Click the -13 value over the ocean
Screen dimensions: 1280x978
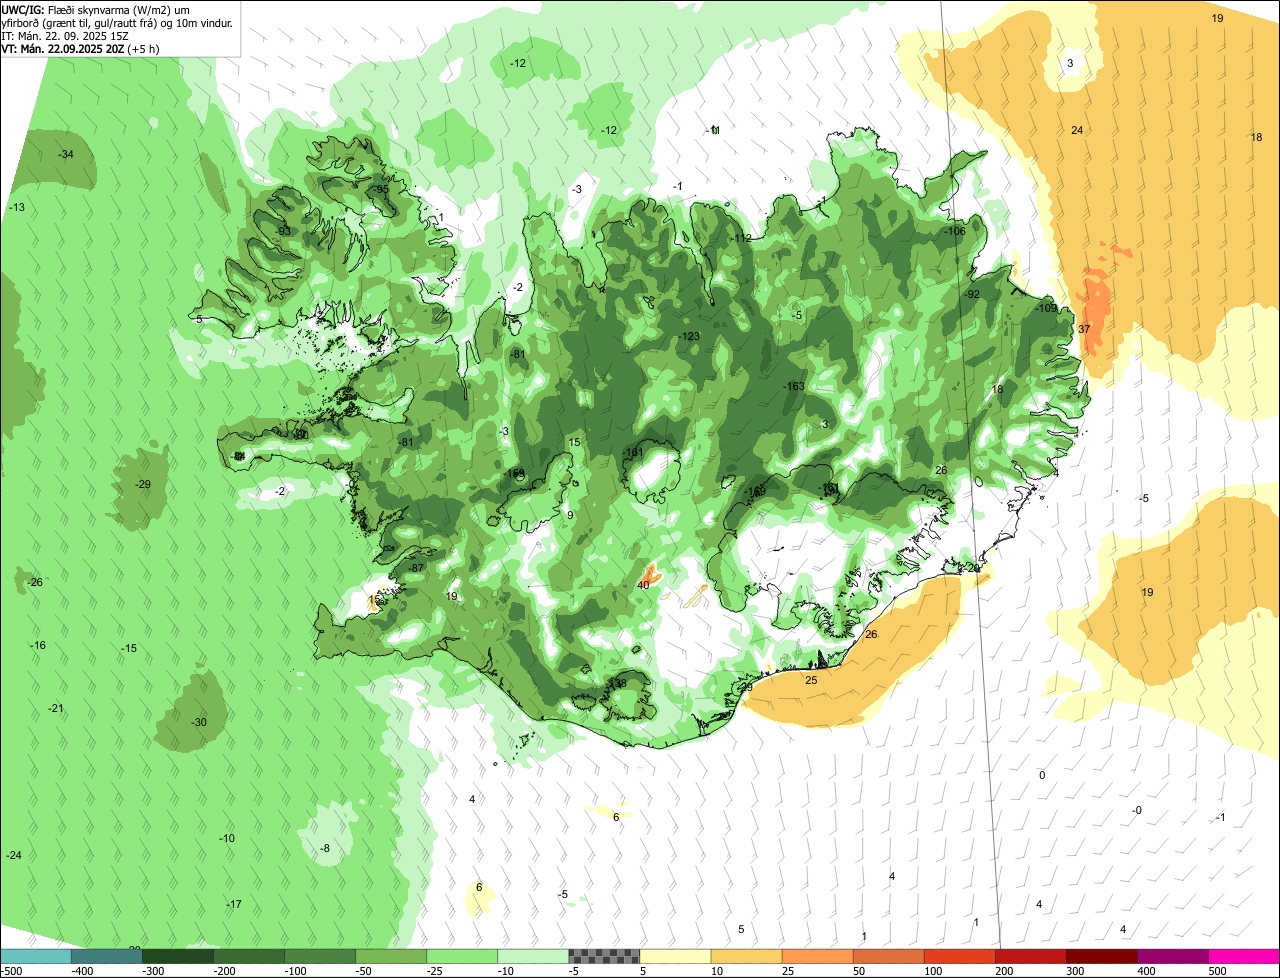coord(17,207)
